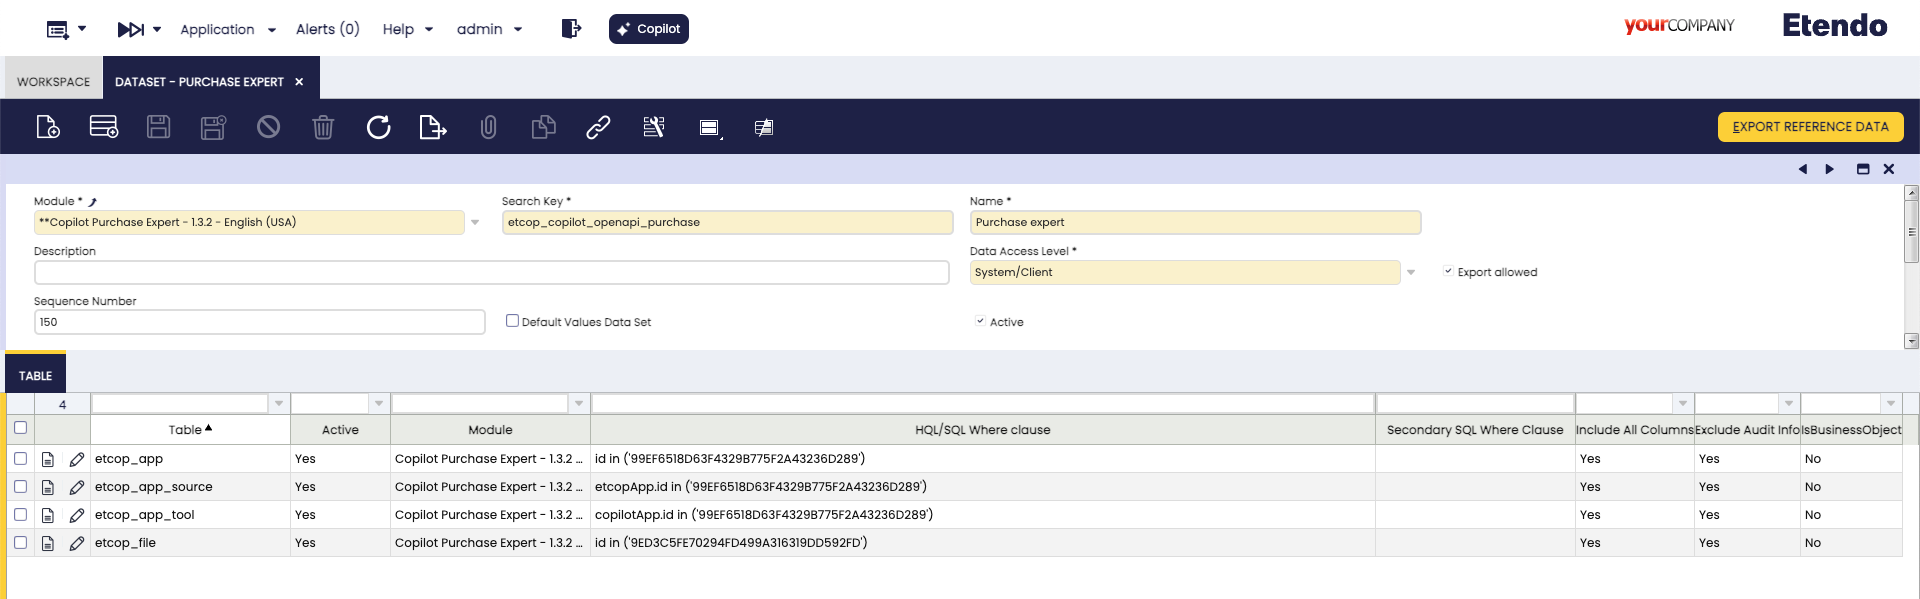
Task: Go to the next record arrow
Action: point(1830,169)
